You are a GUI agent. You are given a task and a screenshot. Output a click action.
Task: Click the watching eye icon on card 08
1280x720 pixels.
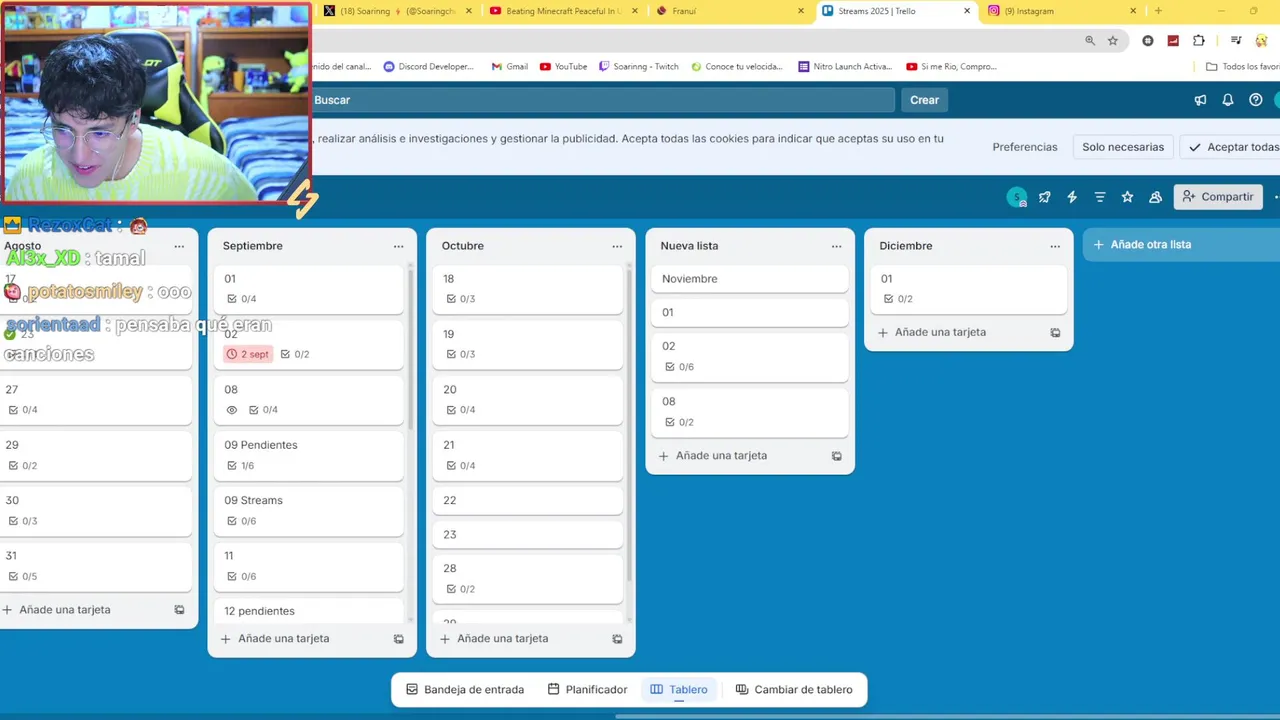coord(232,410)
